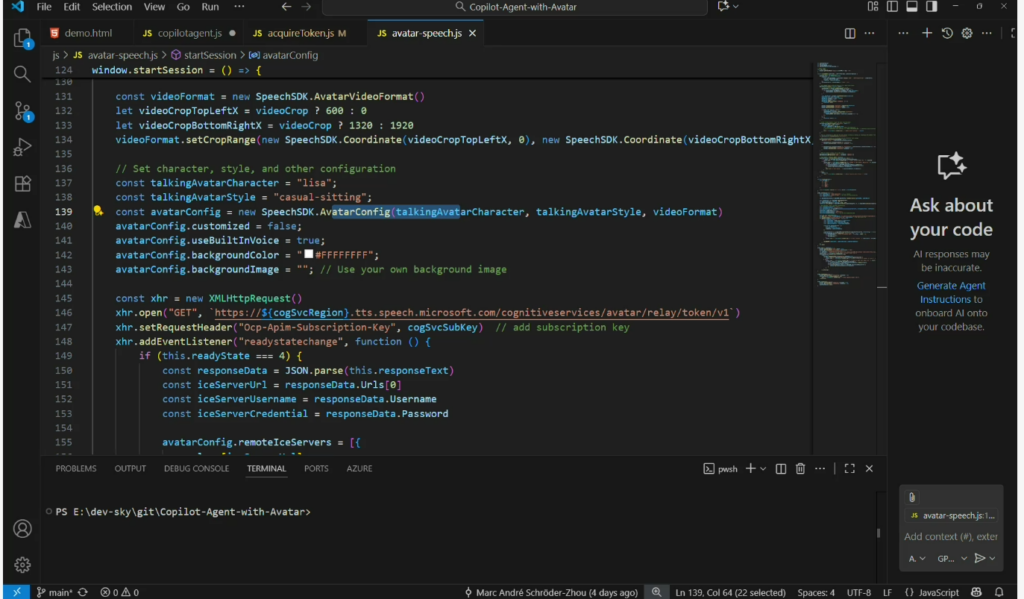Kill terminal with the trash icon
This screenshot has width=1024, height=599.
[800, 468]
